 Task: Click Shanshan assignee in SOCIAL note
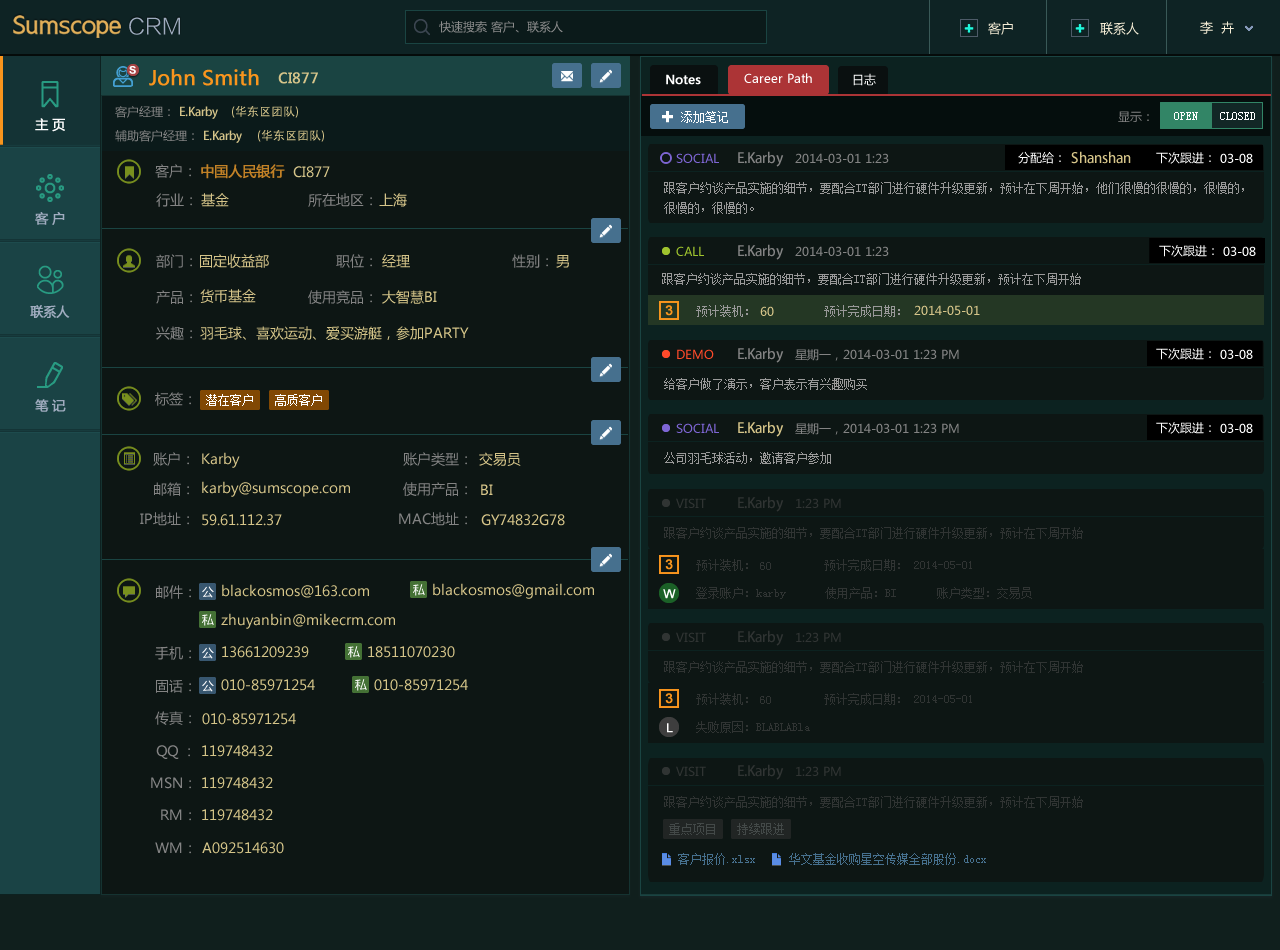pos(1101,158)
